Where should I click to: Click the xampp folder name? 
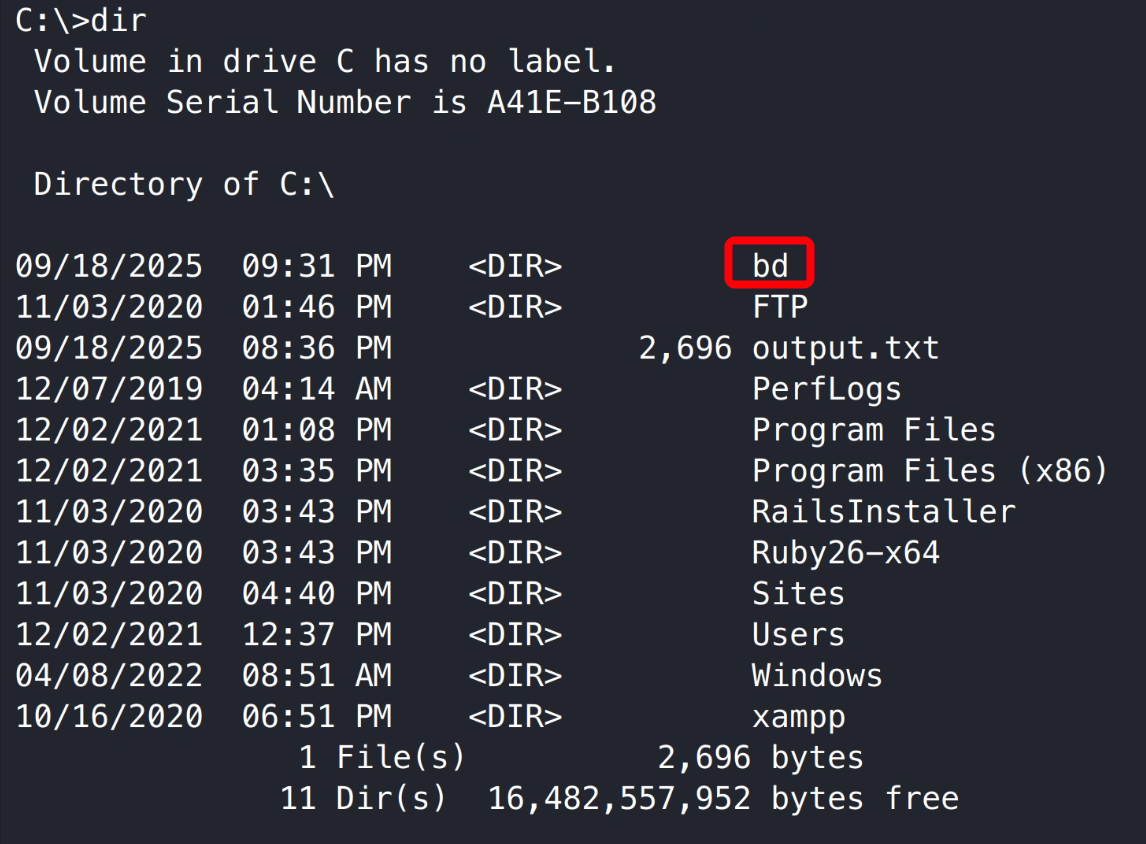(x=798, y=717)
